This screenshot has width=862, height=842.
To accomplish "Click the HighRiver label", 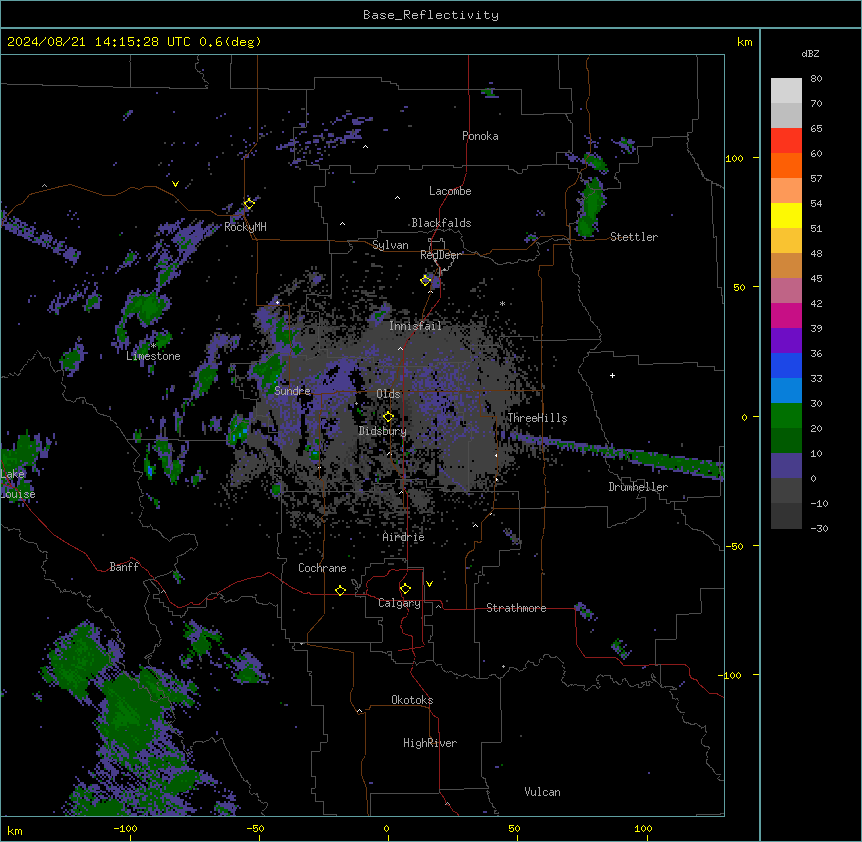I will (430, 743).
